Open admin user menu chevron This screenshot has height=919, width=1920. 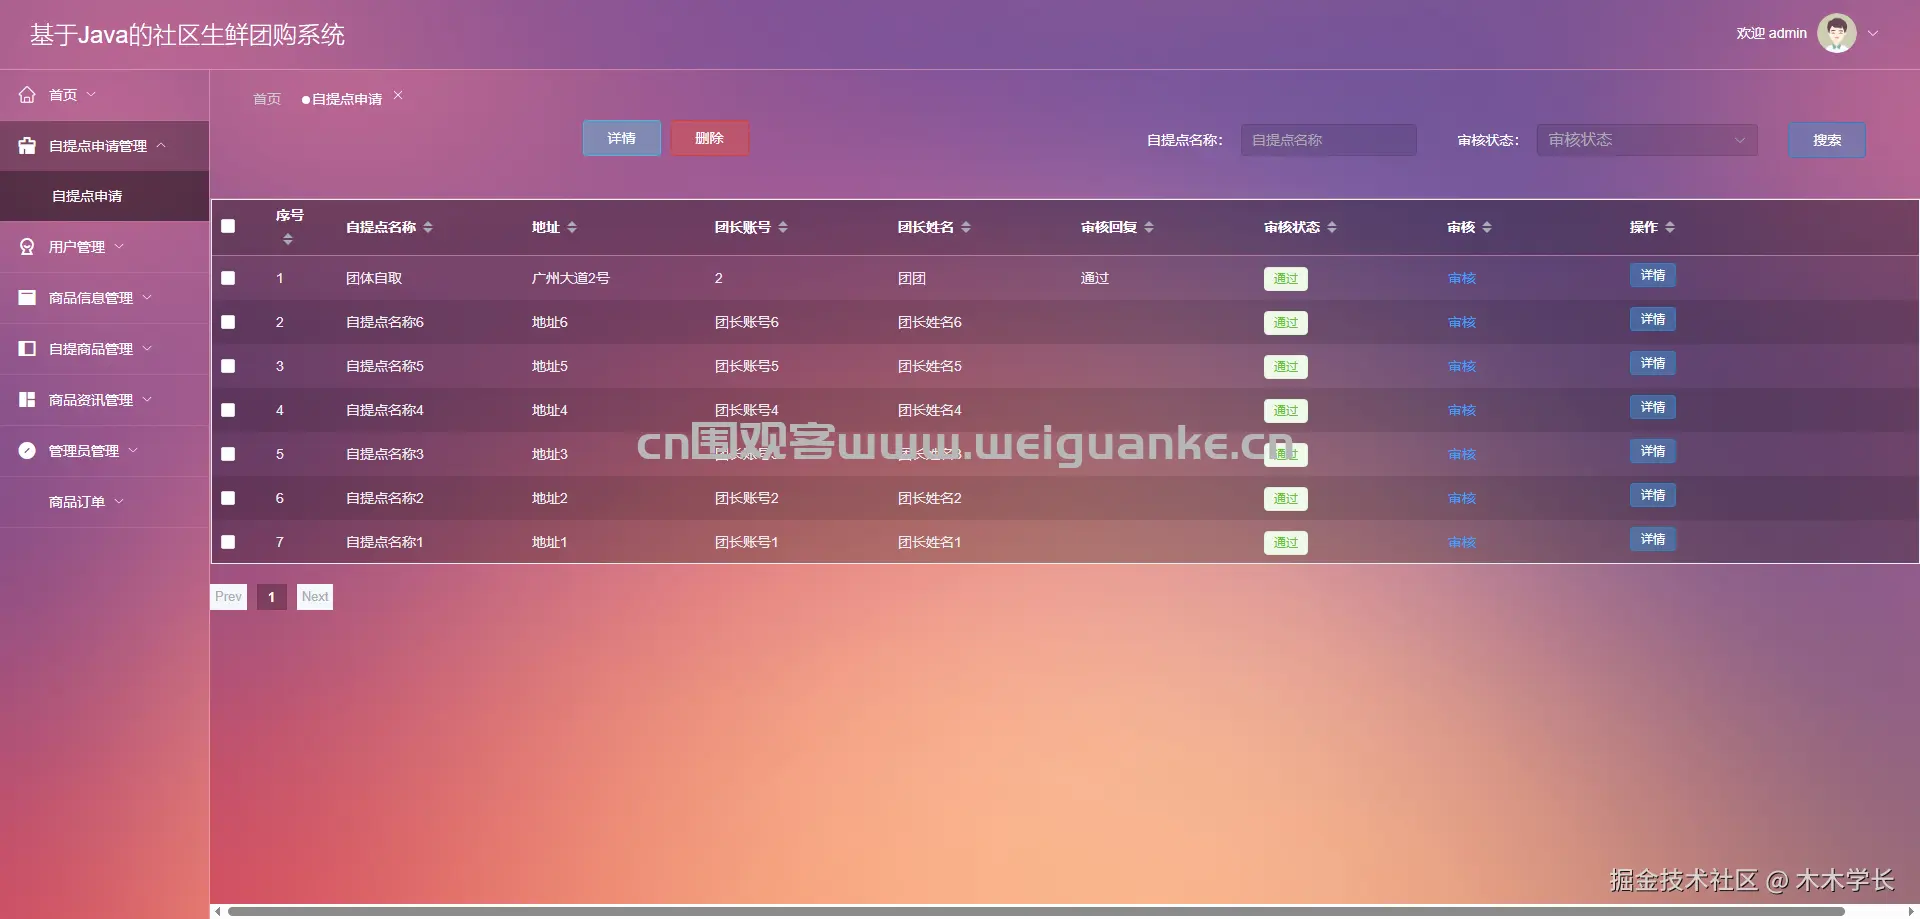pyautogui.click(x=1873, y=33)
